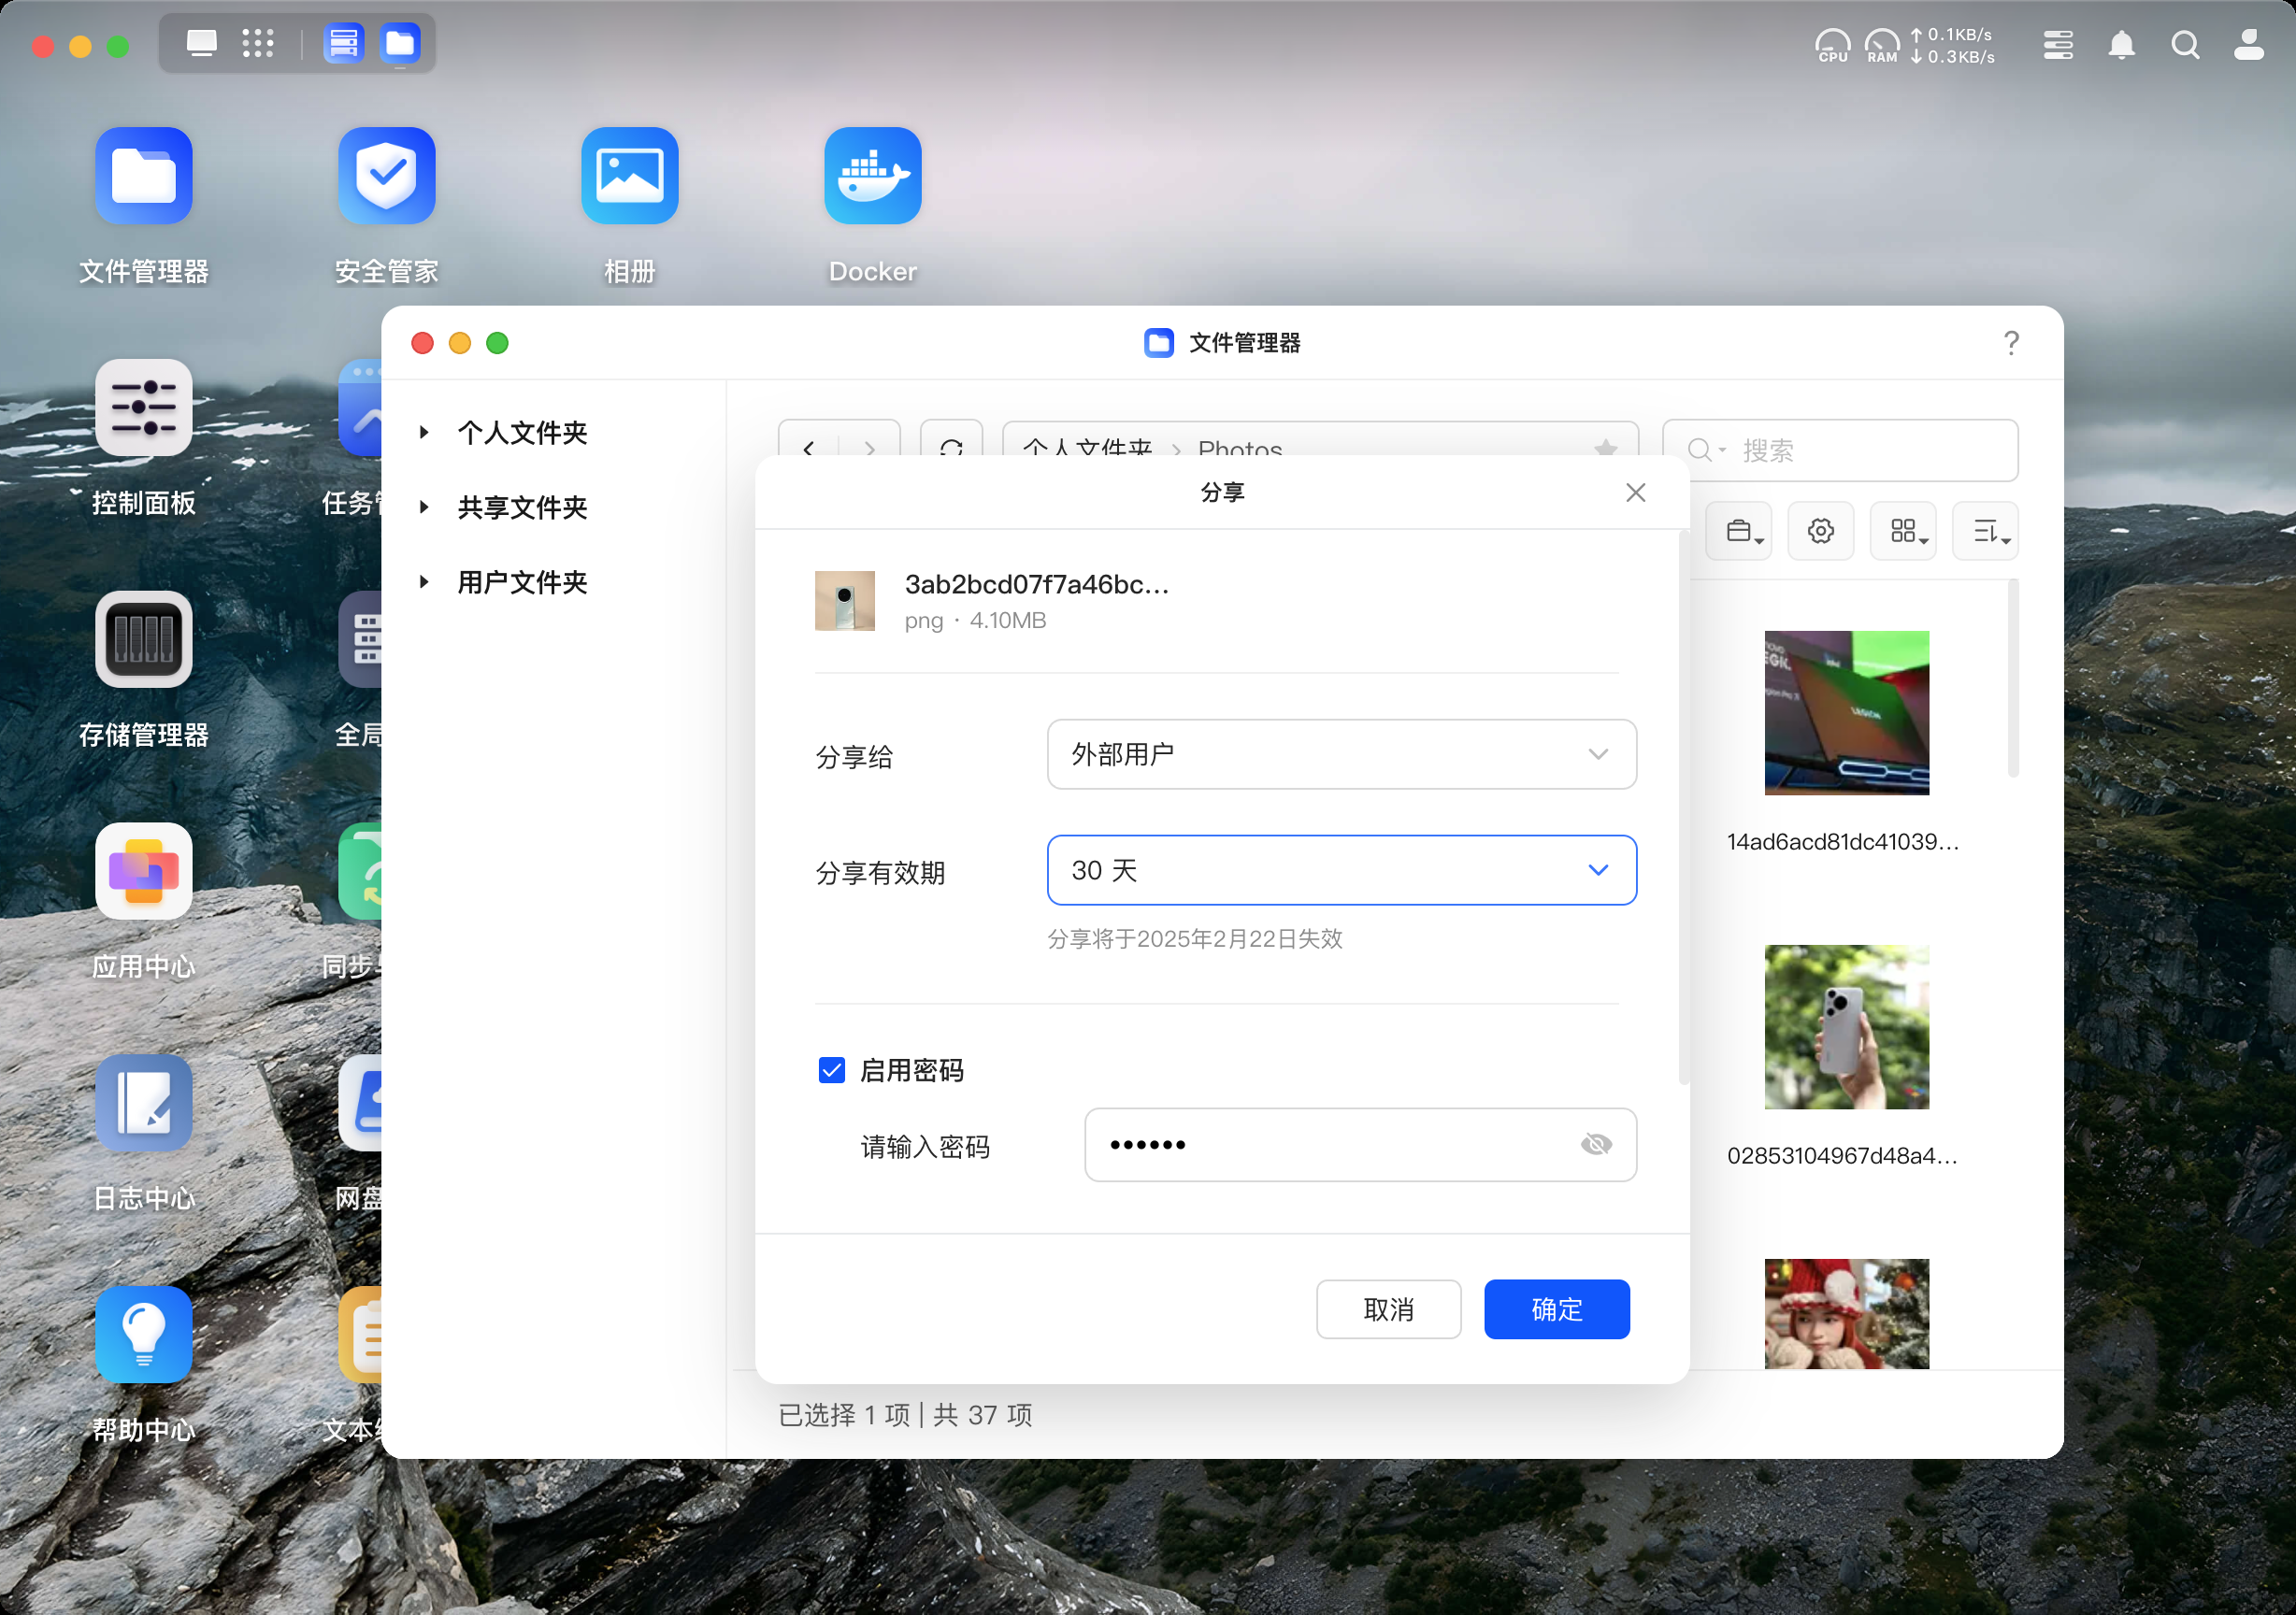Image resolution: width=2296 pixels, height=1615 pixels.
Task: Reveal password with the eye icon
Action: pyautogui.click(x=1596, y=1144)
